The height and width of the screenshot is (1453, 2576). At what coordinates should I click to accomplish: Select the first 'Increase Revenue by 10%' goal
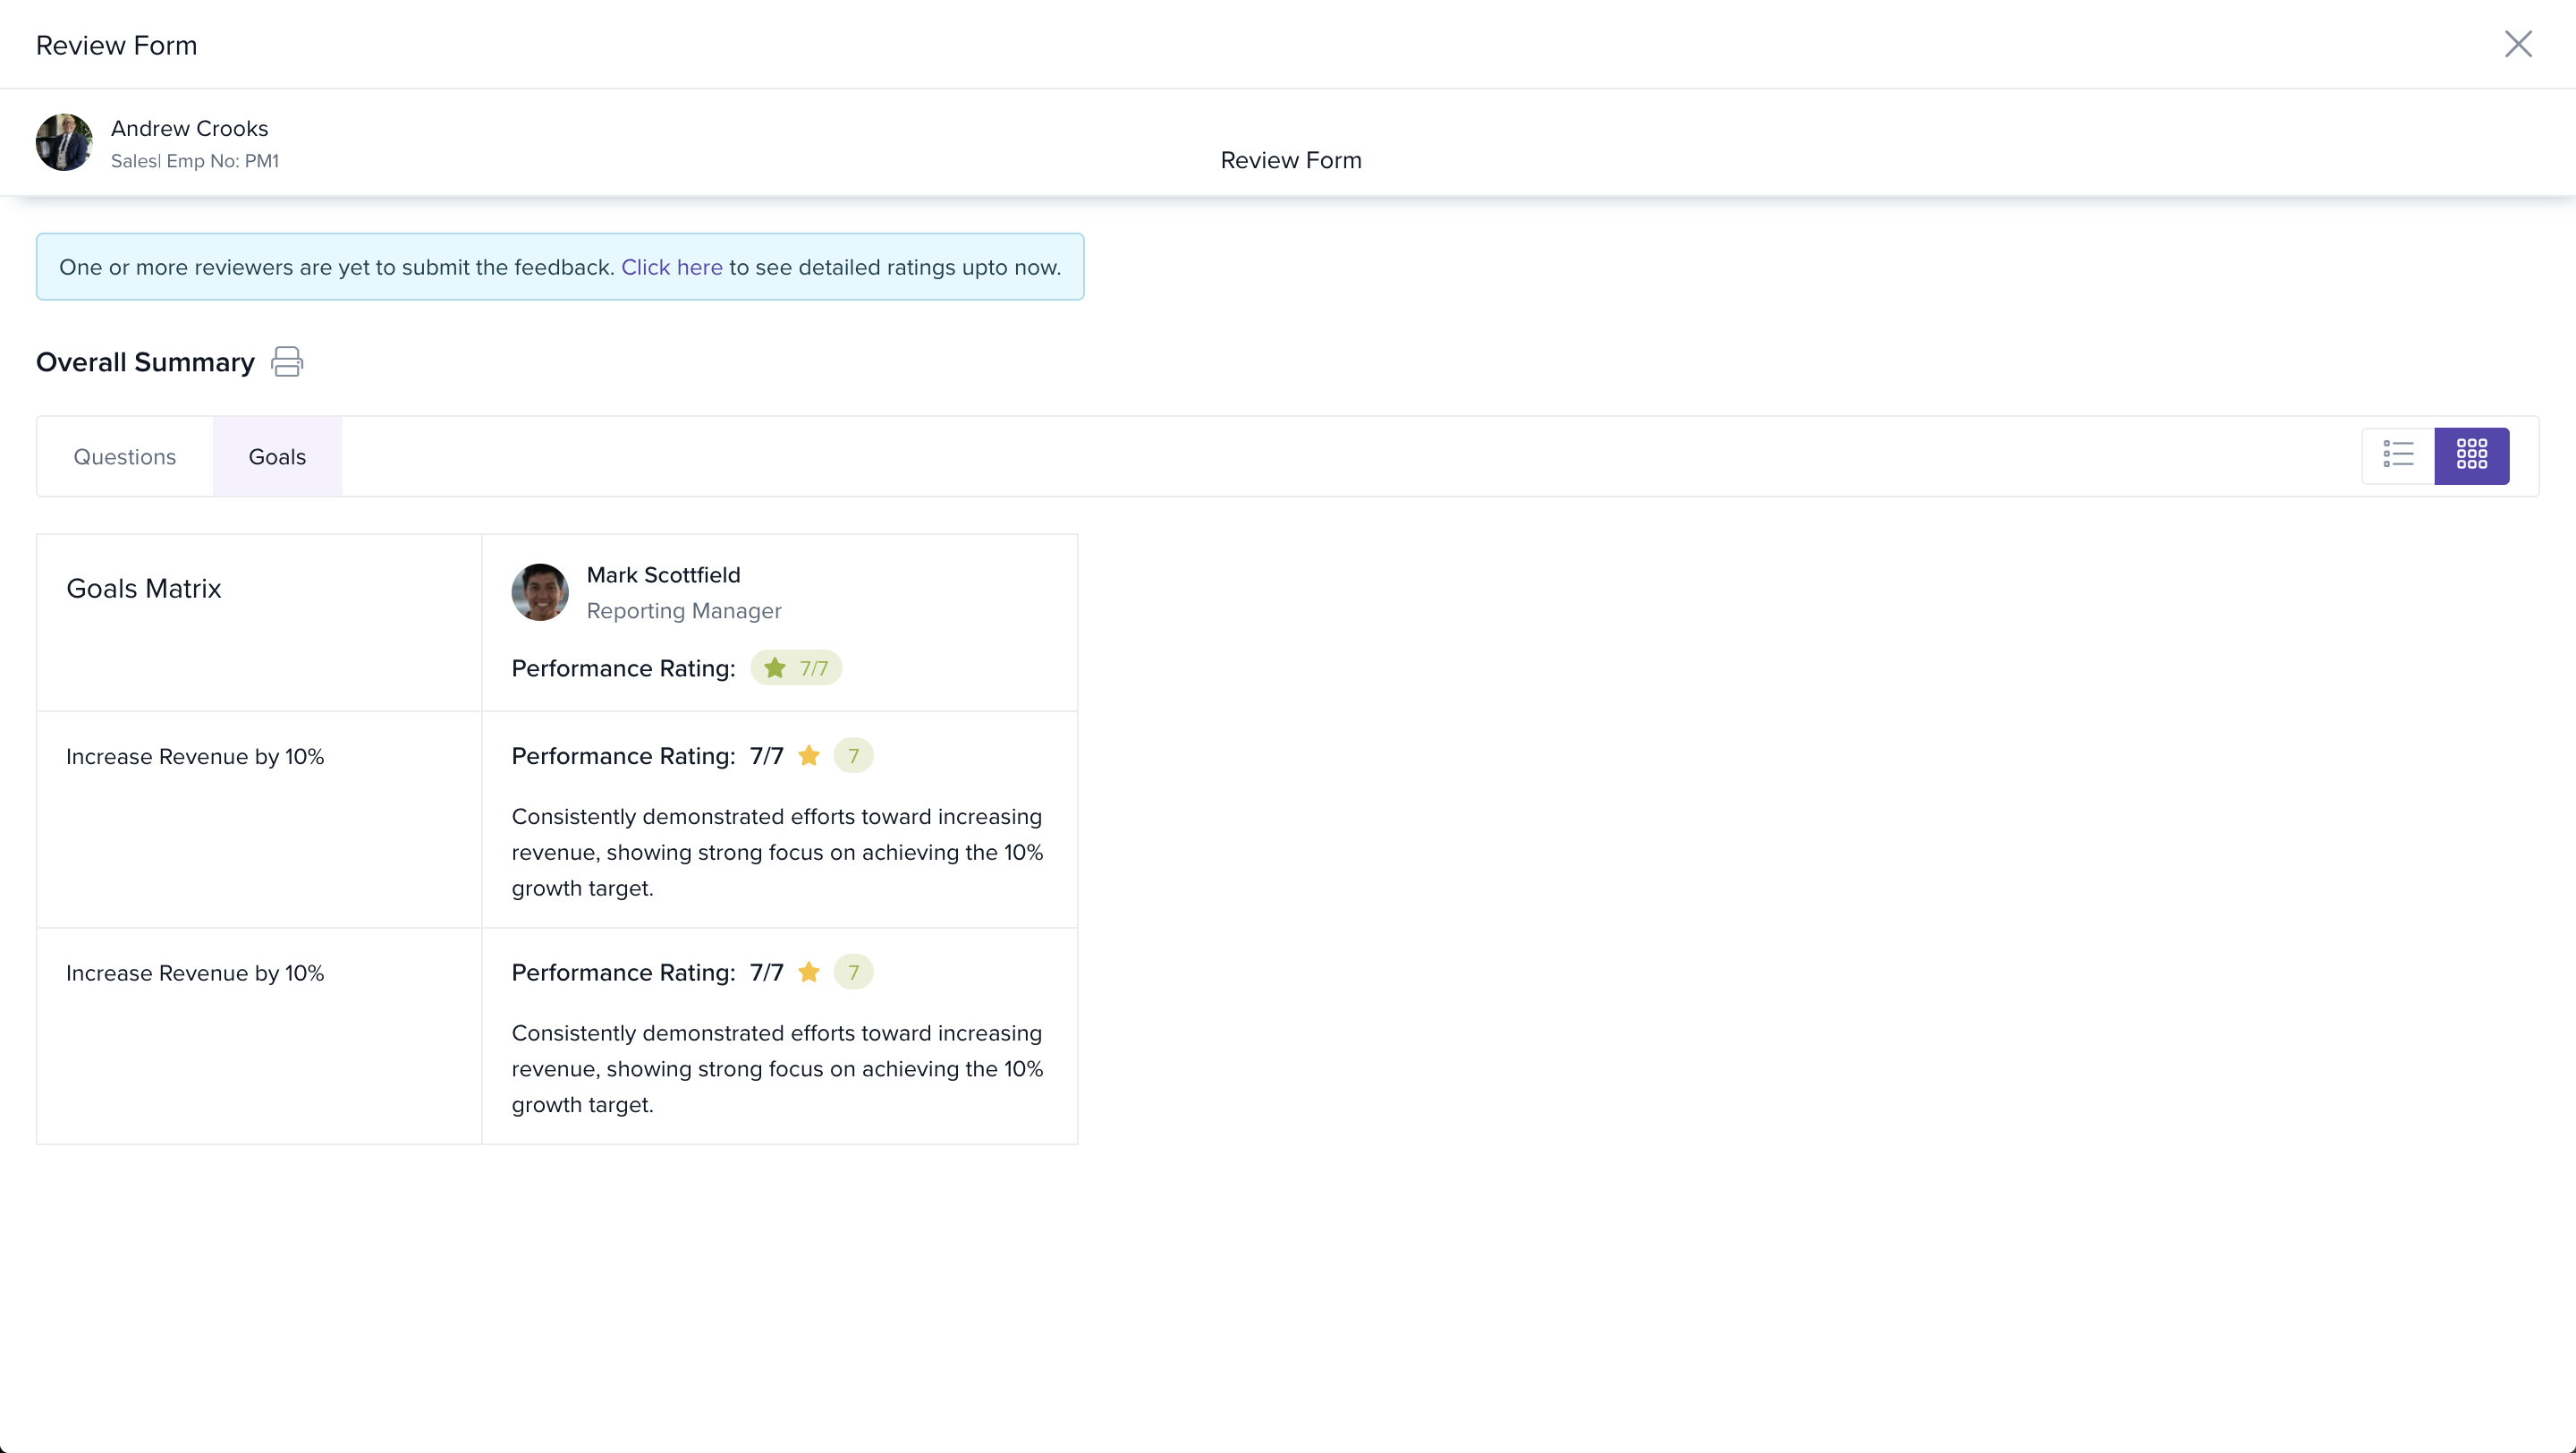[195, 757]
